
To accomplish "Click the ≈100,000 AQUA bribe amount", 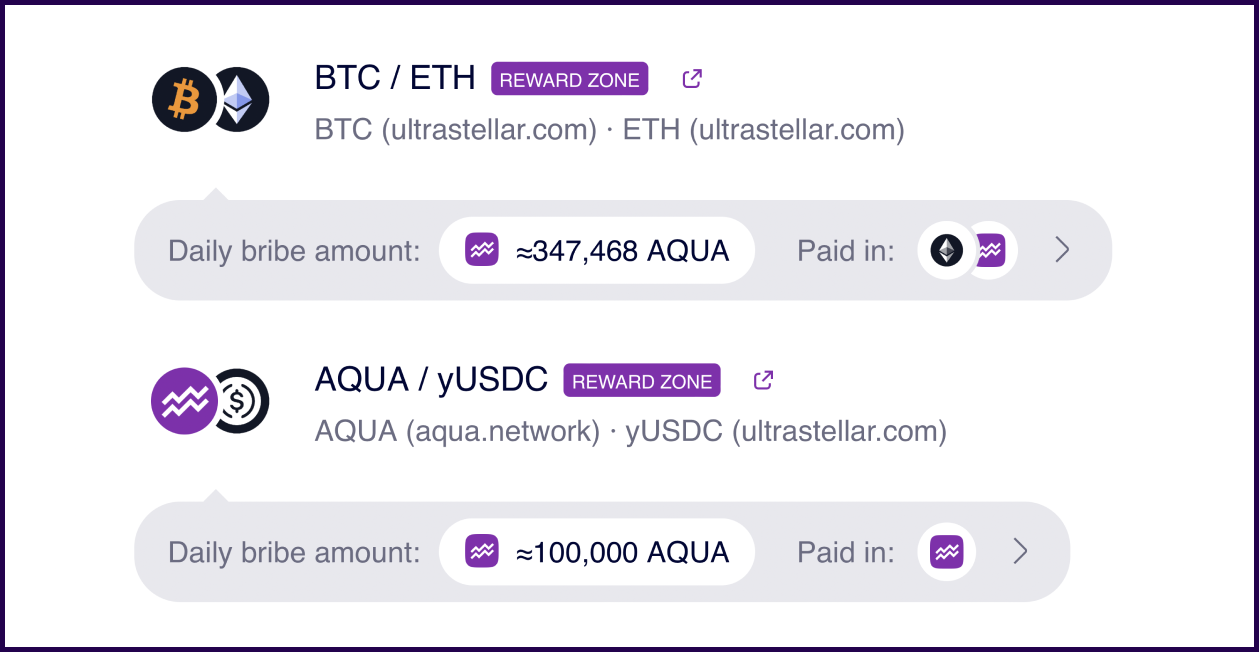I will pyautogui.click(x=622, y=552).
